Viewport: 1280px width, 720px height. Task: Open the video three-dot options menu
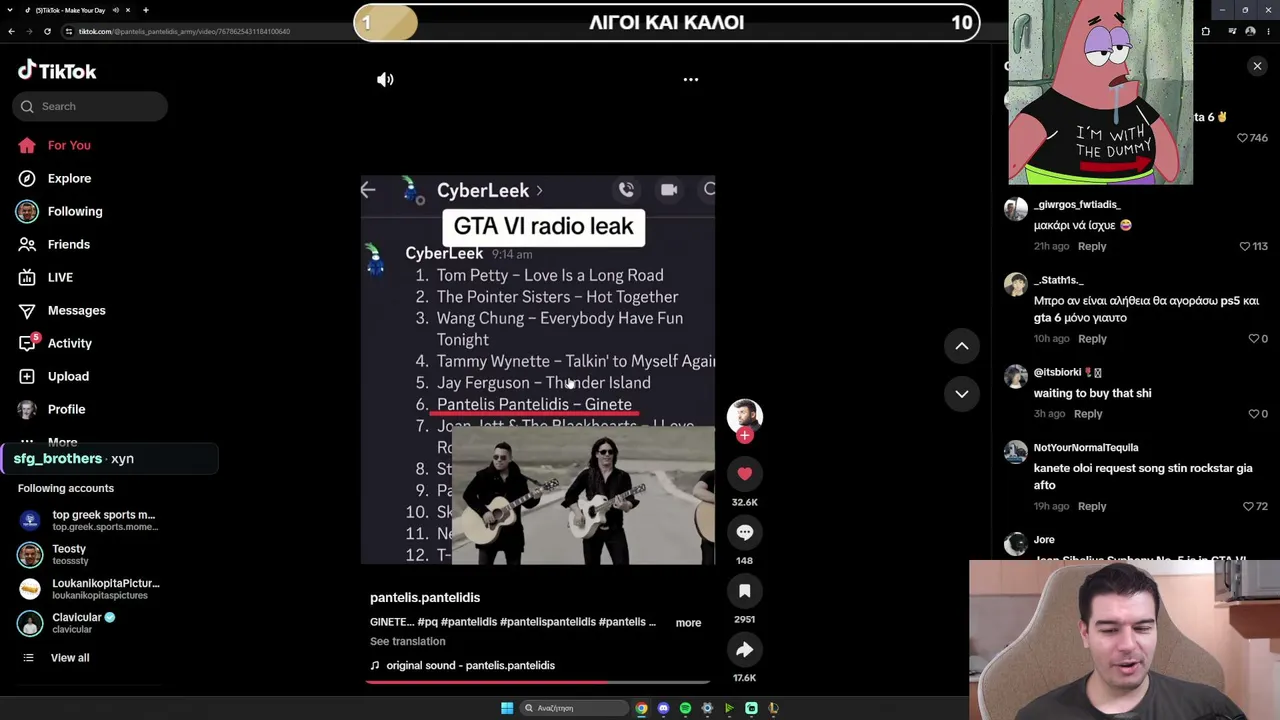(691, 79)
